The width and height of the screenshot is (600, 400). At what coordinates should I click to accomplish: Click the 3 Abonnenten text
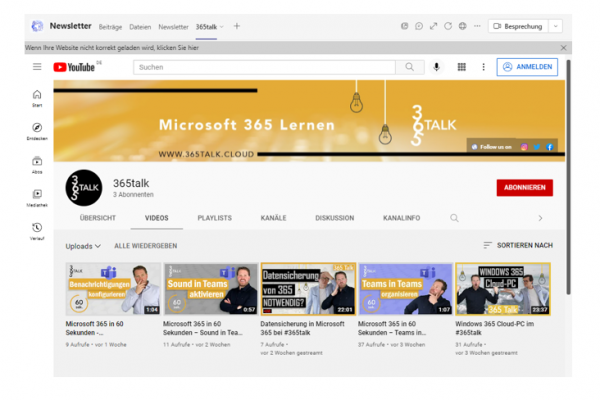(133, 194)
